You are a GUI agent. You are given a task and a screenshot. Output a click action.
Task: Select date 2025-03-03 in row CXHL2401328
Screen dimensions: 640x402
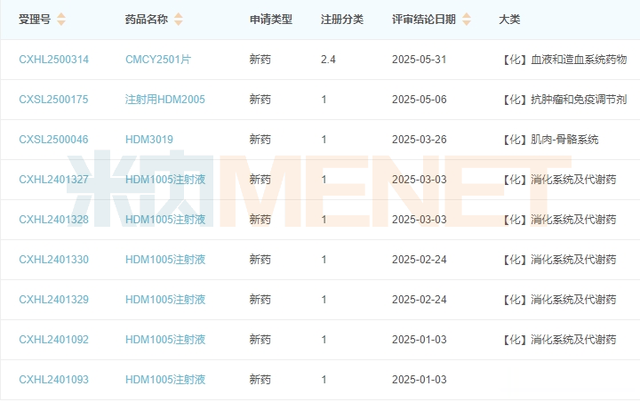click(419, 220)
